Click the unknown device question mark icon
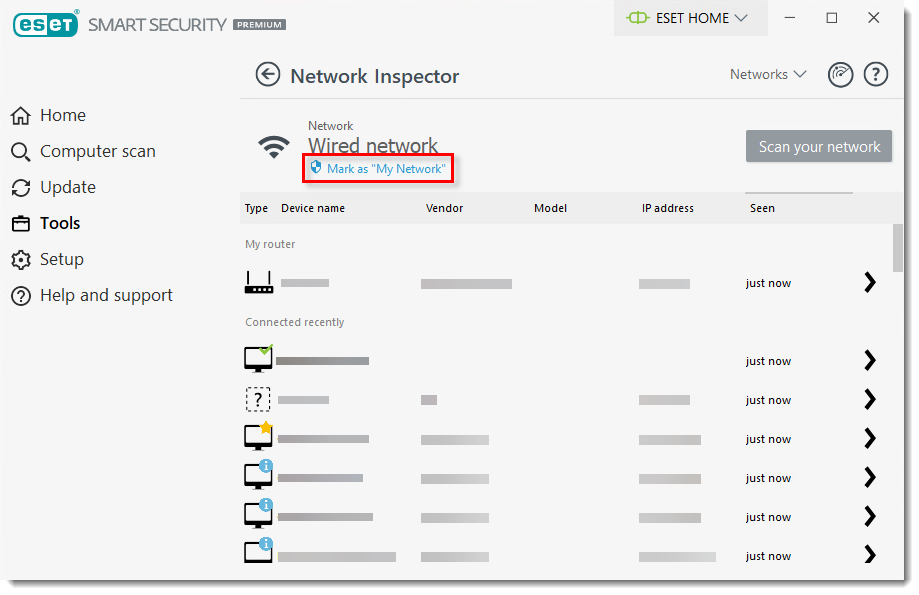Image resolution: width=919 pixels, height=595 pixels. pos(258,399)
